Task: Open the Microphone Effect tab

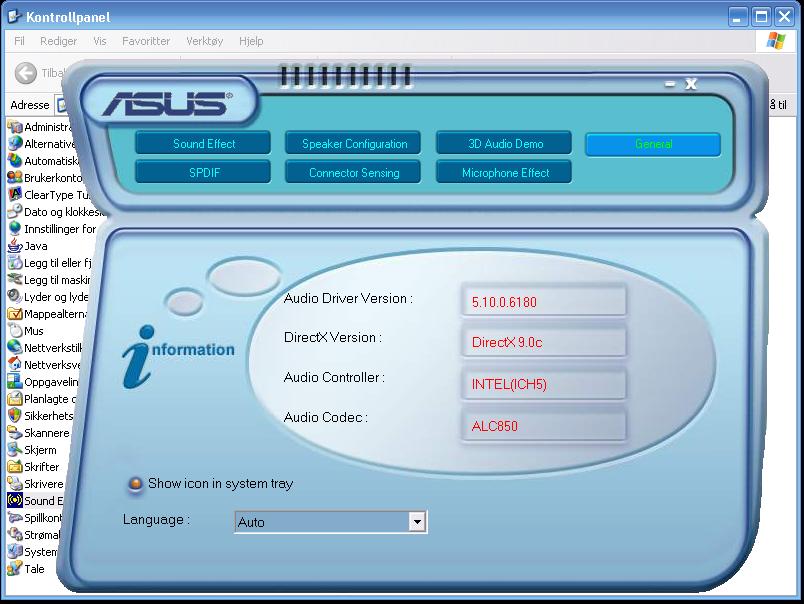Action: coord(504,172)
